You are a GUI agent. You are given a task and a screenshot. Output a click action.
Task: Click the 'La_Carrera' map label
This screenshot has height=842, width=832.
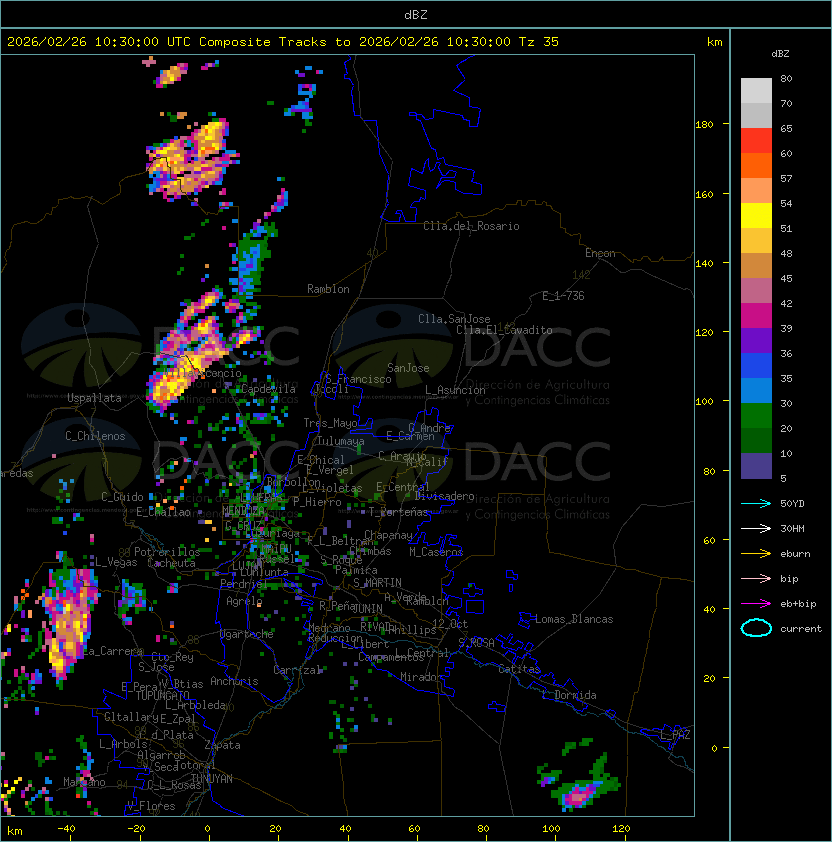(x=113, y=651)
